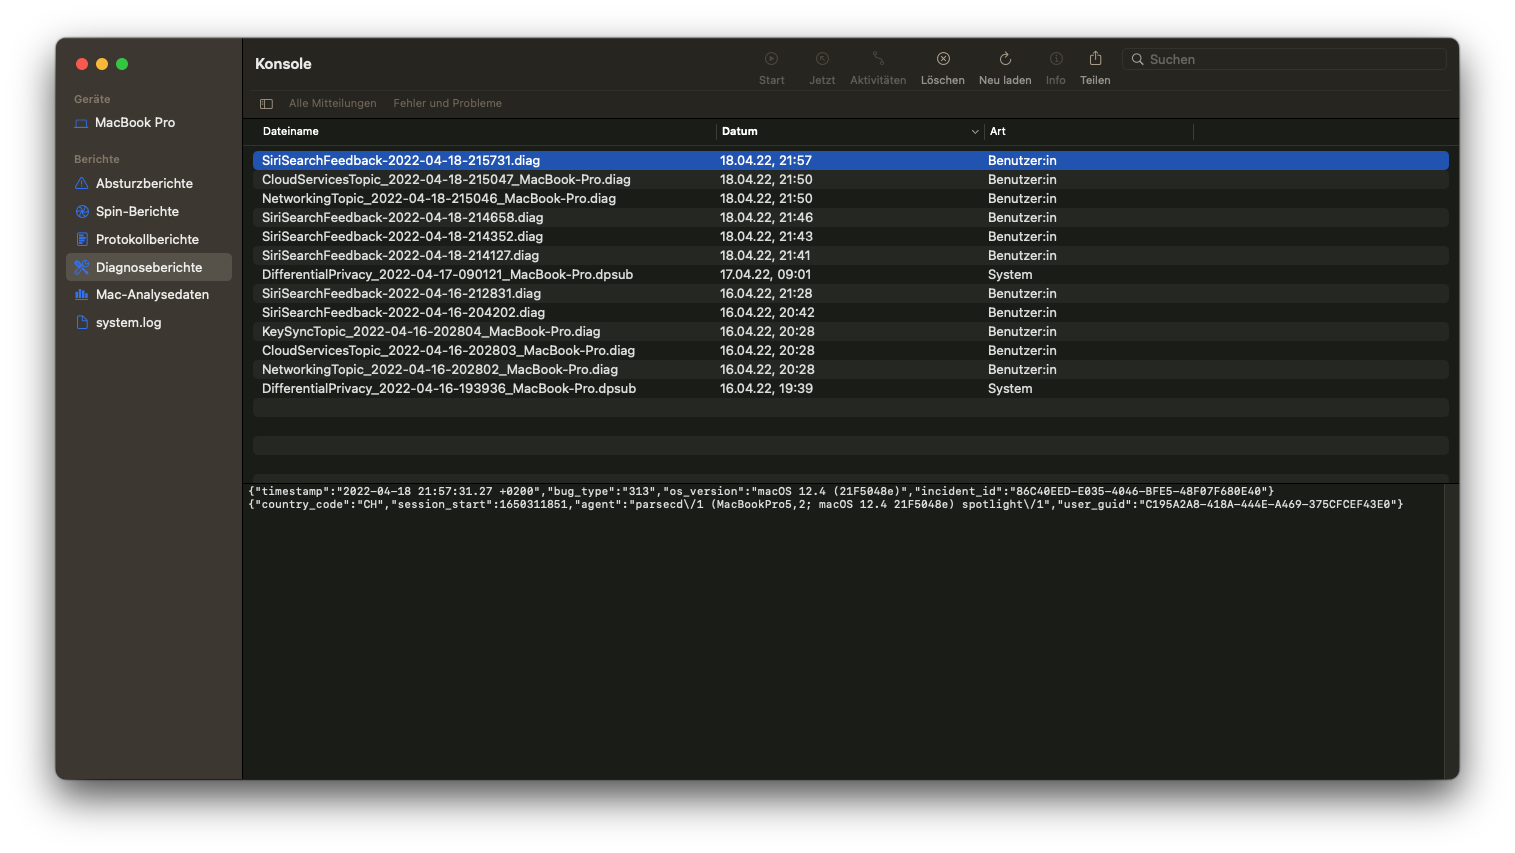Image resolution: width=1515 pixels, height=853 pixels.
Task: Toggle the sidebar filter bar icon
Action: point(266,104)
